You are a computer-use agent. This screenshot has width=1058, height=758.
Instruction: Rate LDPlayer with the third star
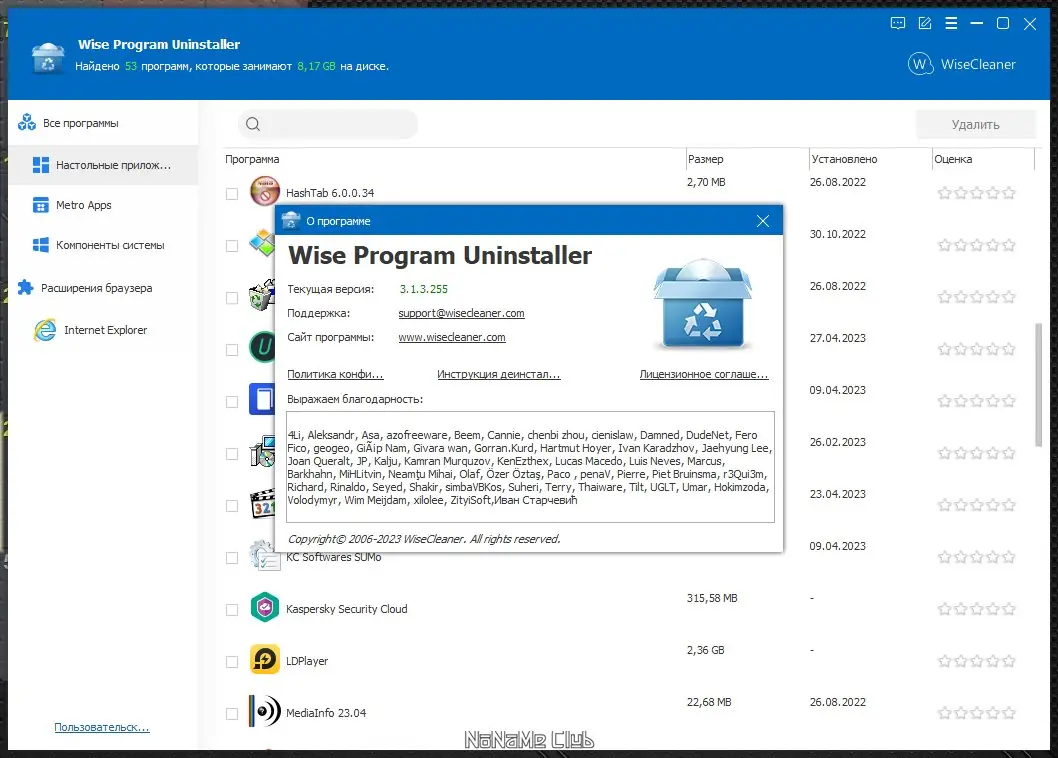point(976,661)
